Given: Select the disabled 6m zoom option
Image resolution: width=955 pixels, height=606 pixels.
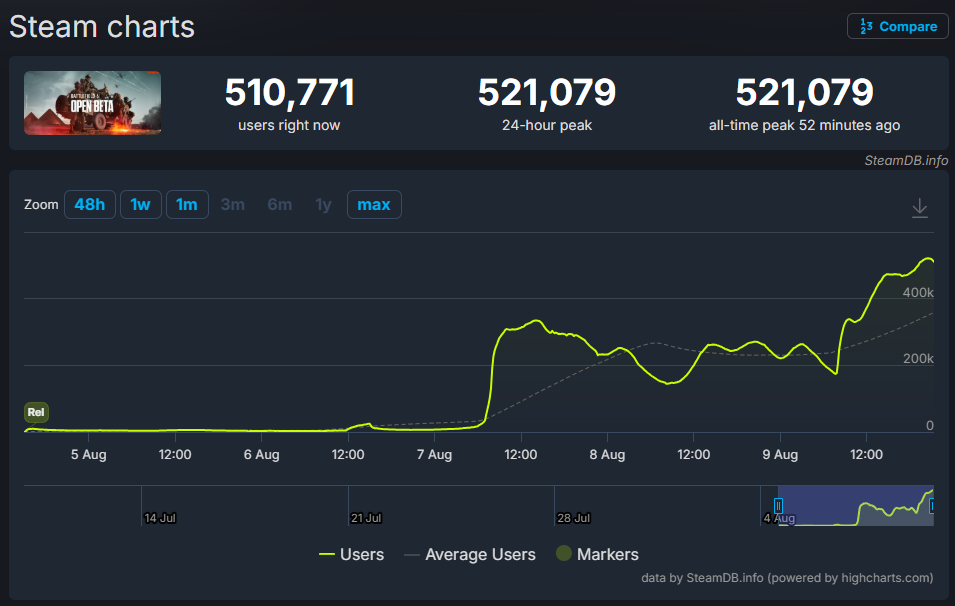Looking at the screenshot, I should click(x=280, y=205).
